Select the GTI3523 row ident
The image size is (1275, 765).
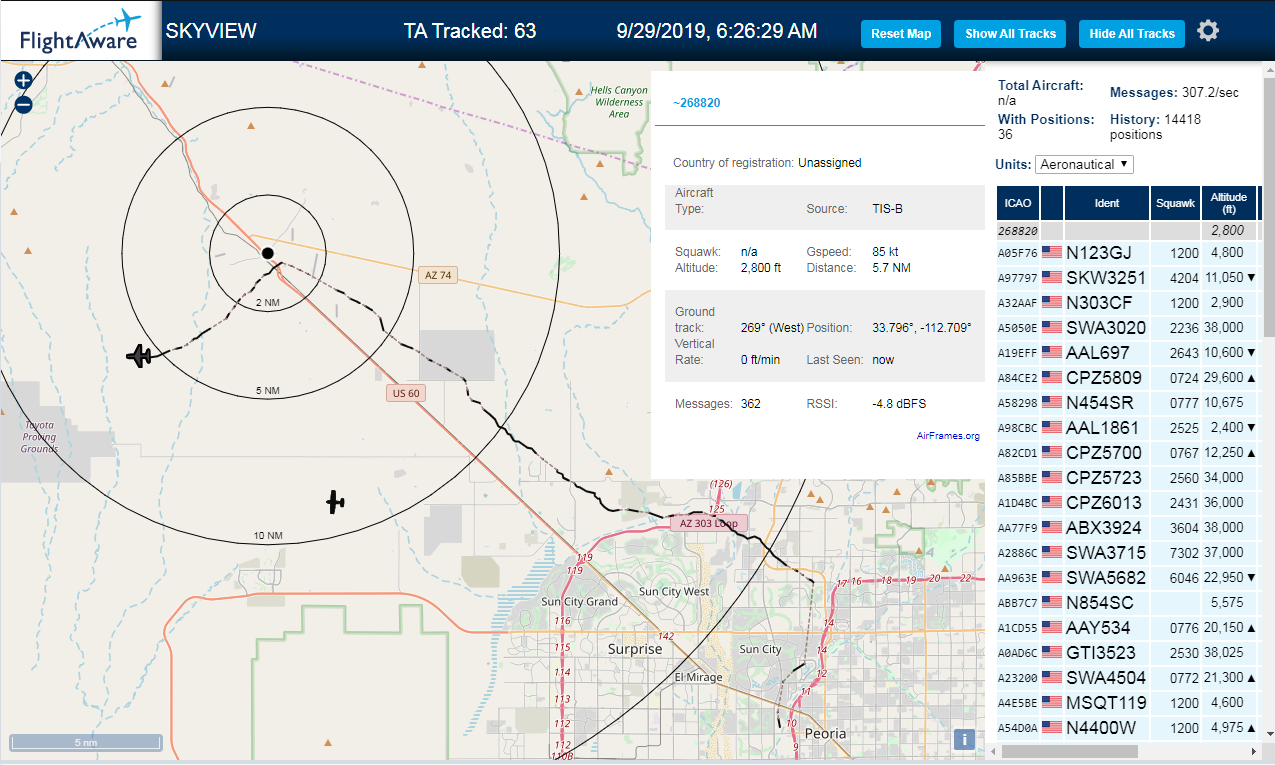coord(1102,653)
